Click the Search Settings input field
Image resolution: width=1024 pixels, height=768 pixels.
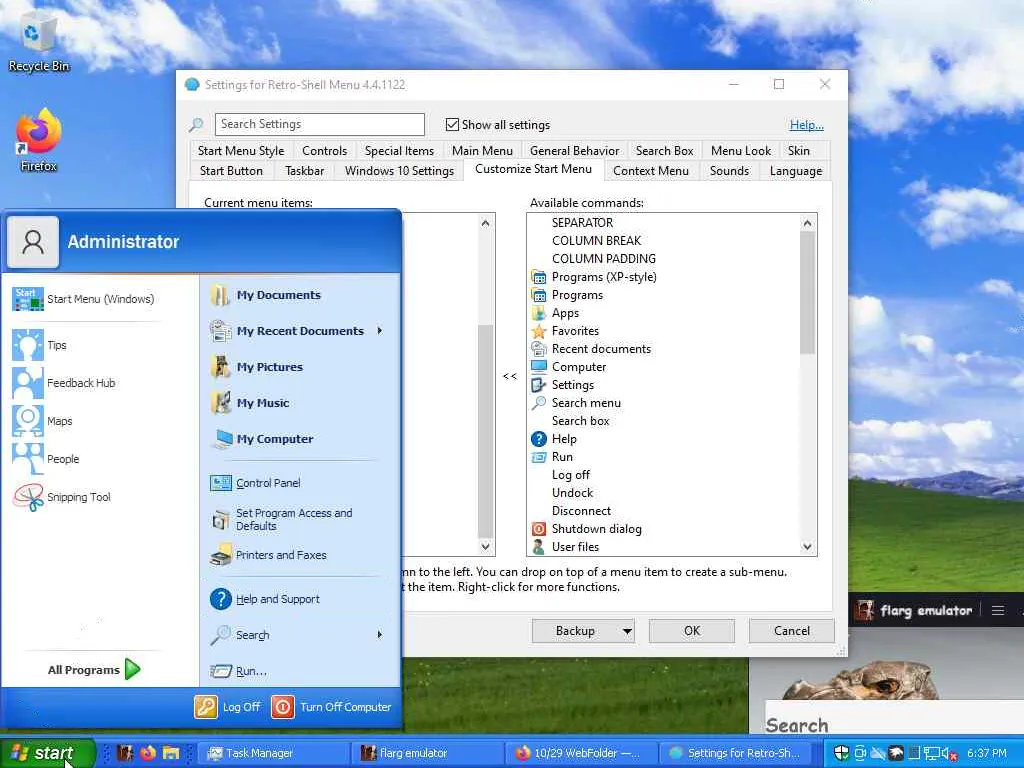click(x=319, y=124)
